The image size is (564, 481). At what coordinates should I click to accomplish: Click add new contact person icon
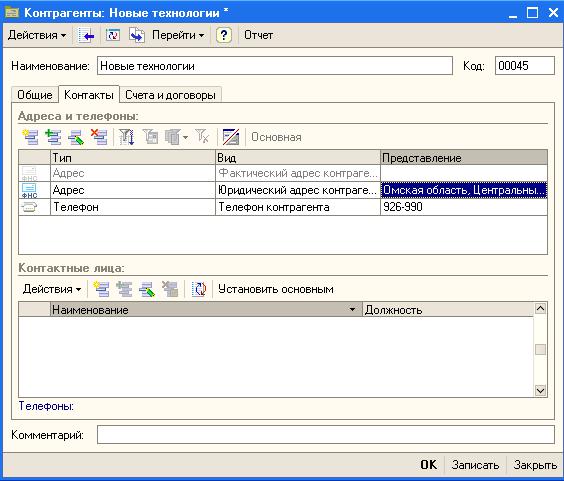[x=101, y=289]
